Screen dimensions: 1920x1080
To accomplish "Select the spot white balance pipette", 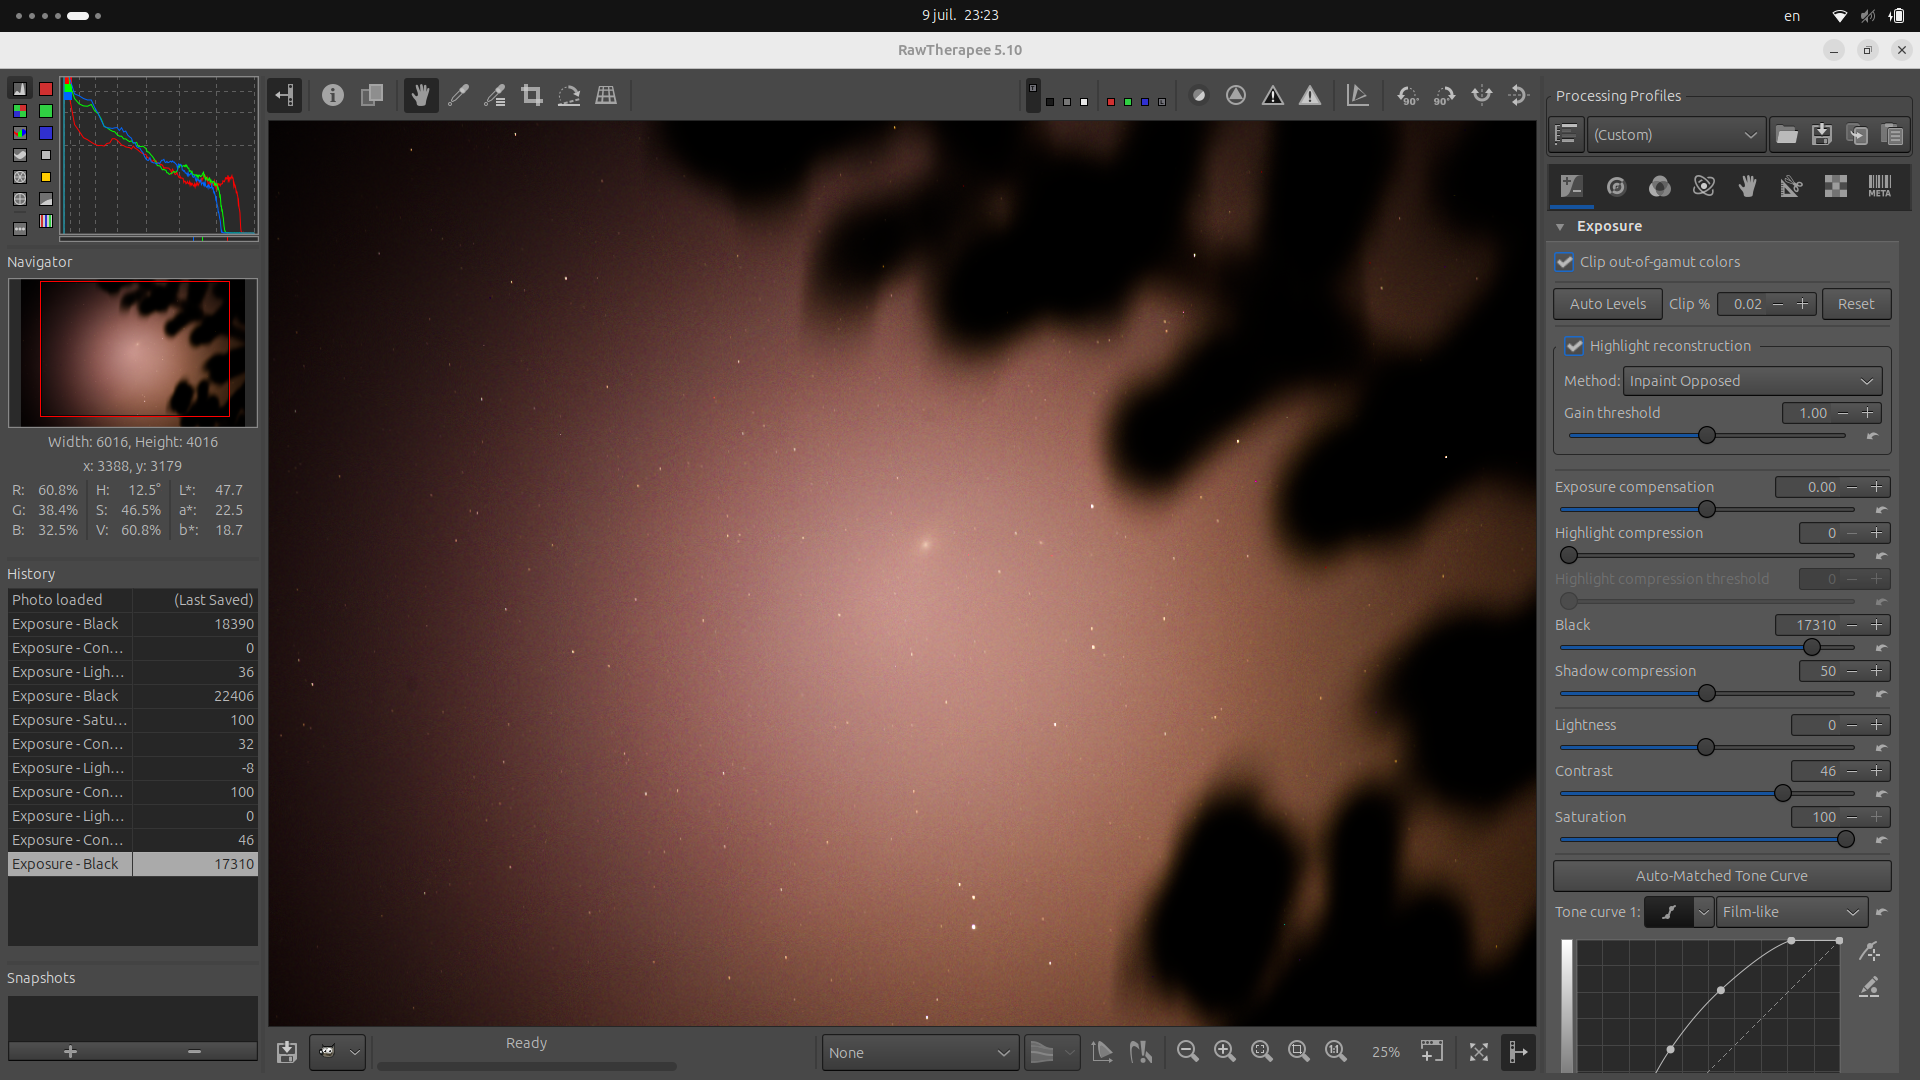I will pos(458,96).
